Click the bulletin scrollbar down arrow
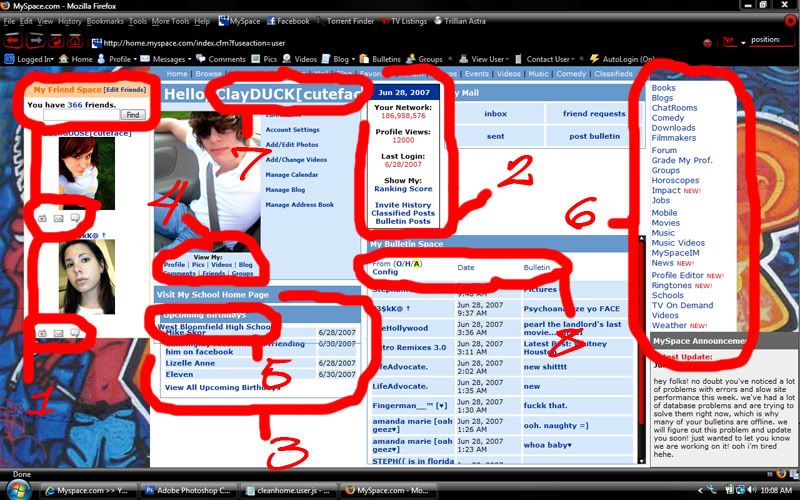 [641, 460]
